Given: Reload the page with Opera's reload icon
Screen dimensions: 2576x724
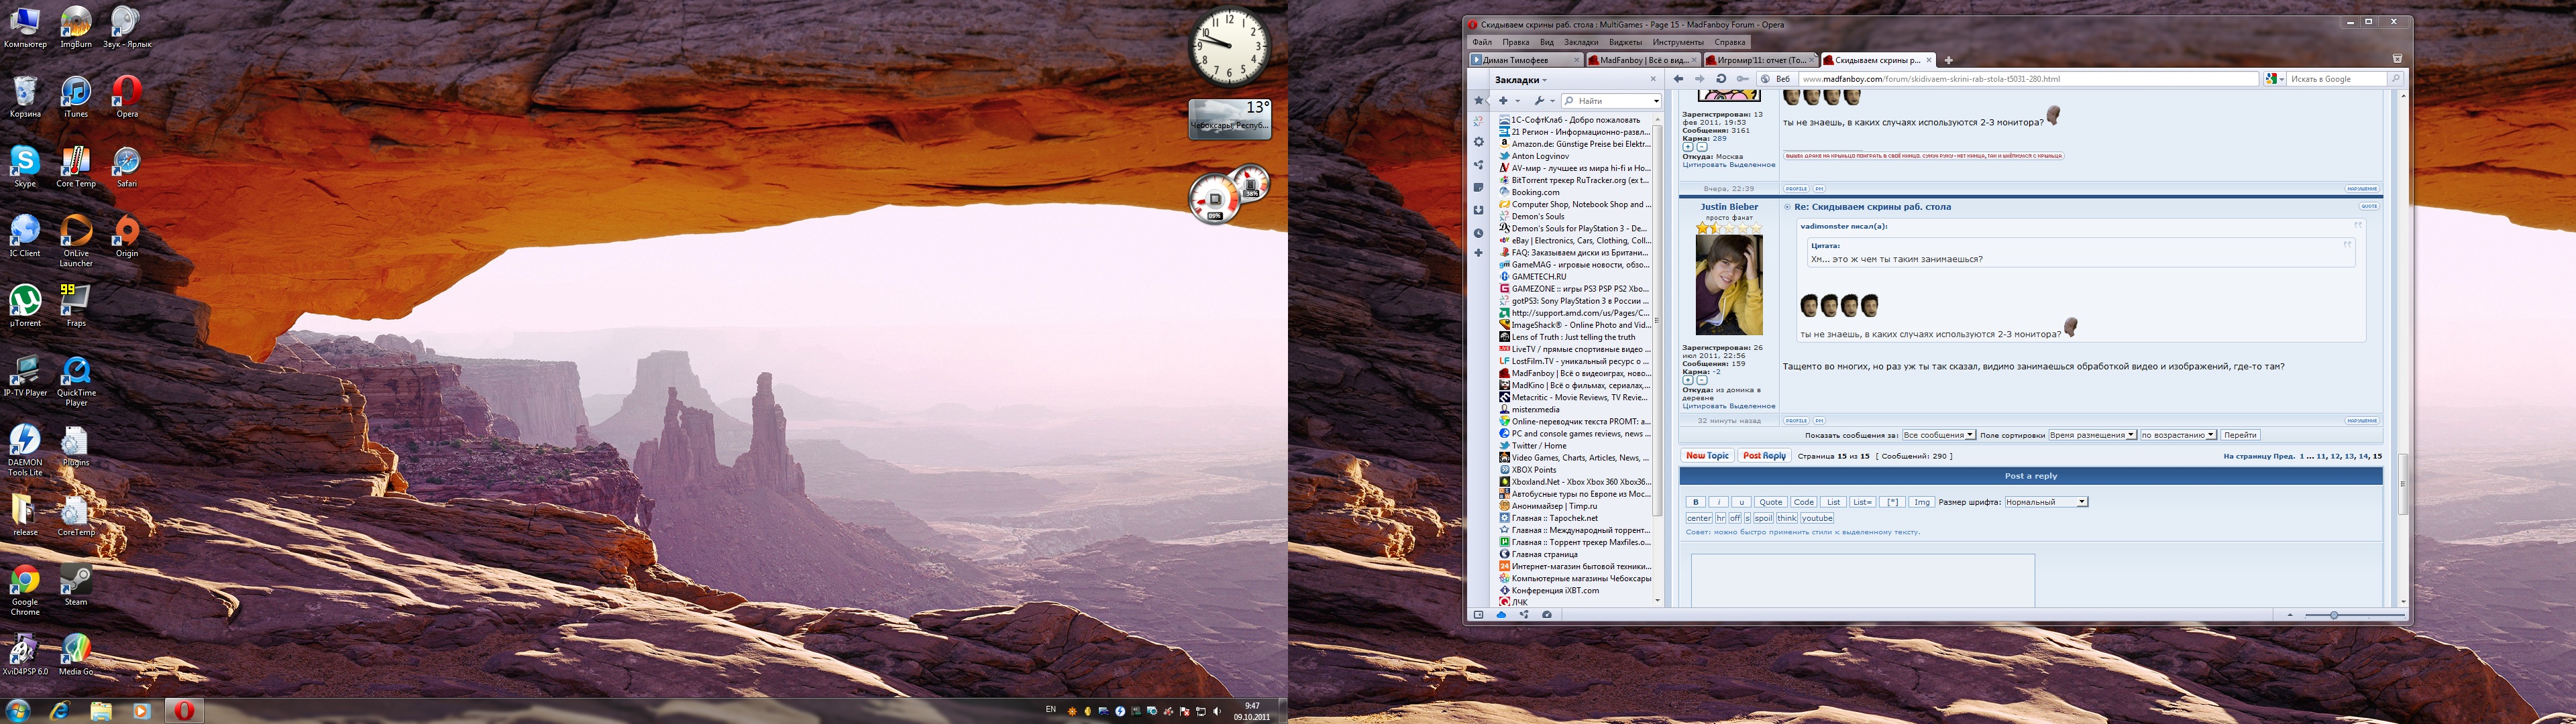Looking at the screenshot, I should click(1721, 79).
